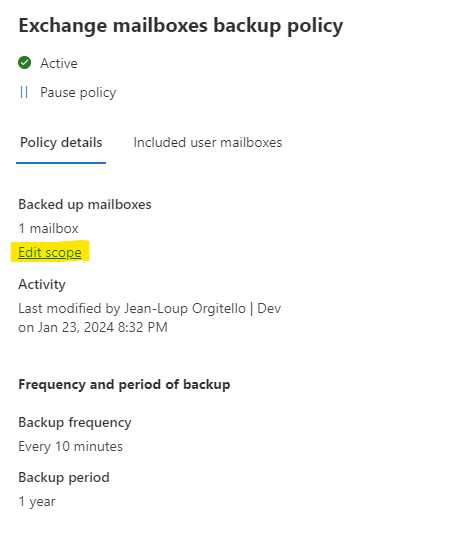Viewport: 450px width, 546px height.
Task: Select the Backed up mailboxes heading
Action: coord(85,204)
